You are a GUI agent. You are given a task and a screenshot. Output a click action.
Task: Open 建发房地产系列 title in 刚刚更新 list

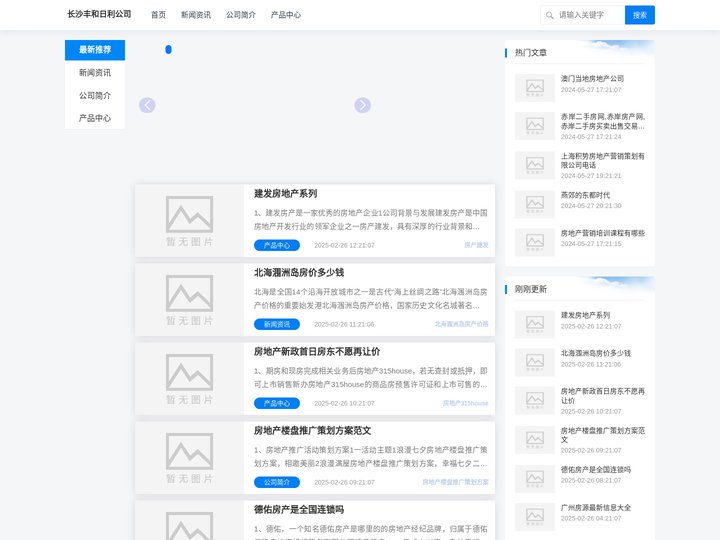pyautogui.click(x=585, y=315)
